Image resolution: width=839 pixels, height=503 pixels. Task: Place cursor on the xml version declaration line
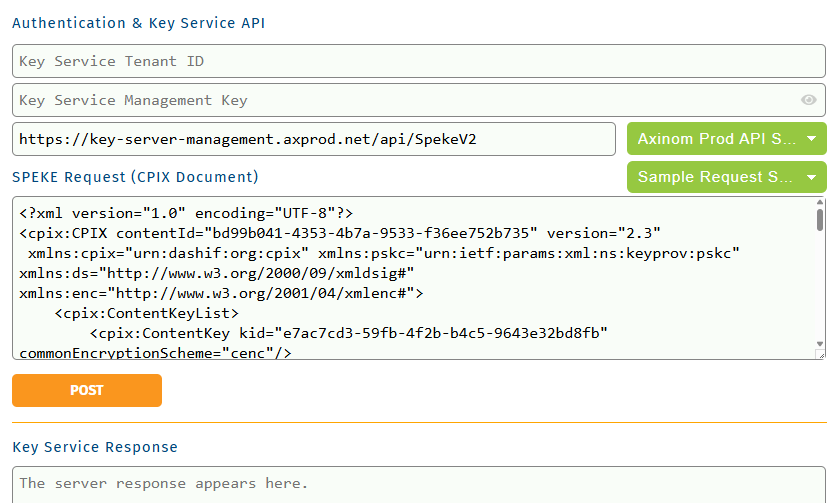pos(186,214)
